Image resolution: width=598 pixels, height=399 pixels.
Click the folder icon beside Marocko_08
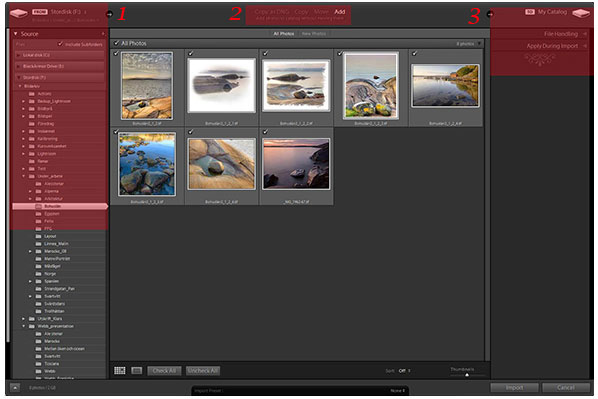tap(39, 251)
